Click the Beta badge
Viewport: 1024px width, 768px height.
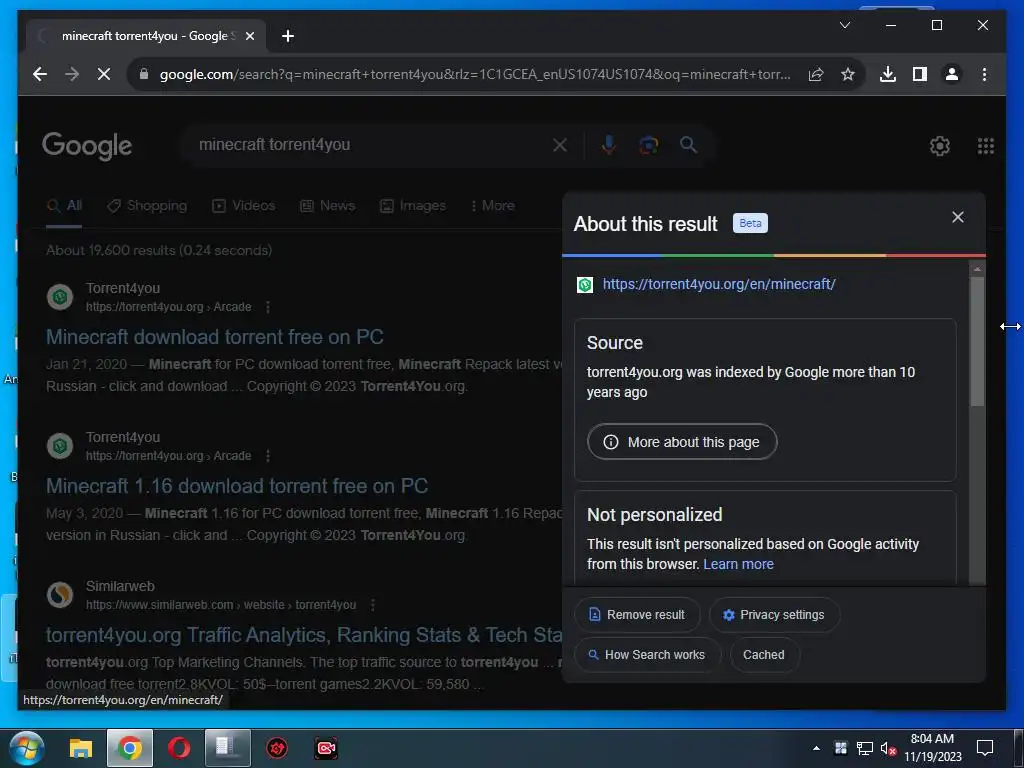750,223
